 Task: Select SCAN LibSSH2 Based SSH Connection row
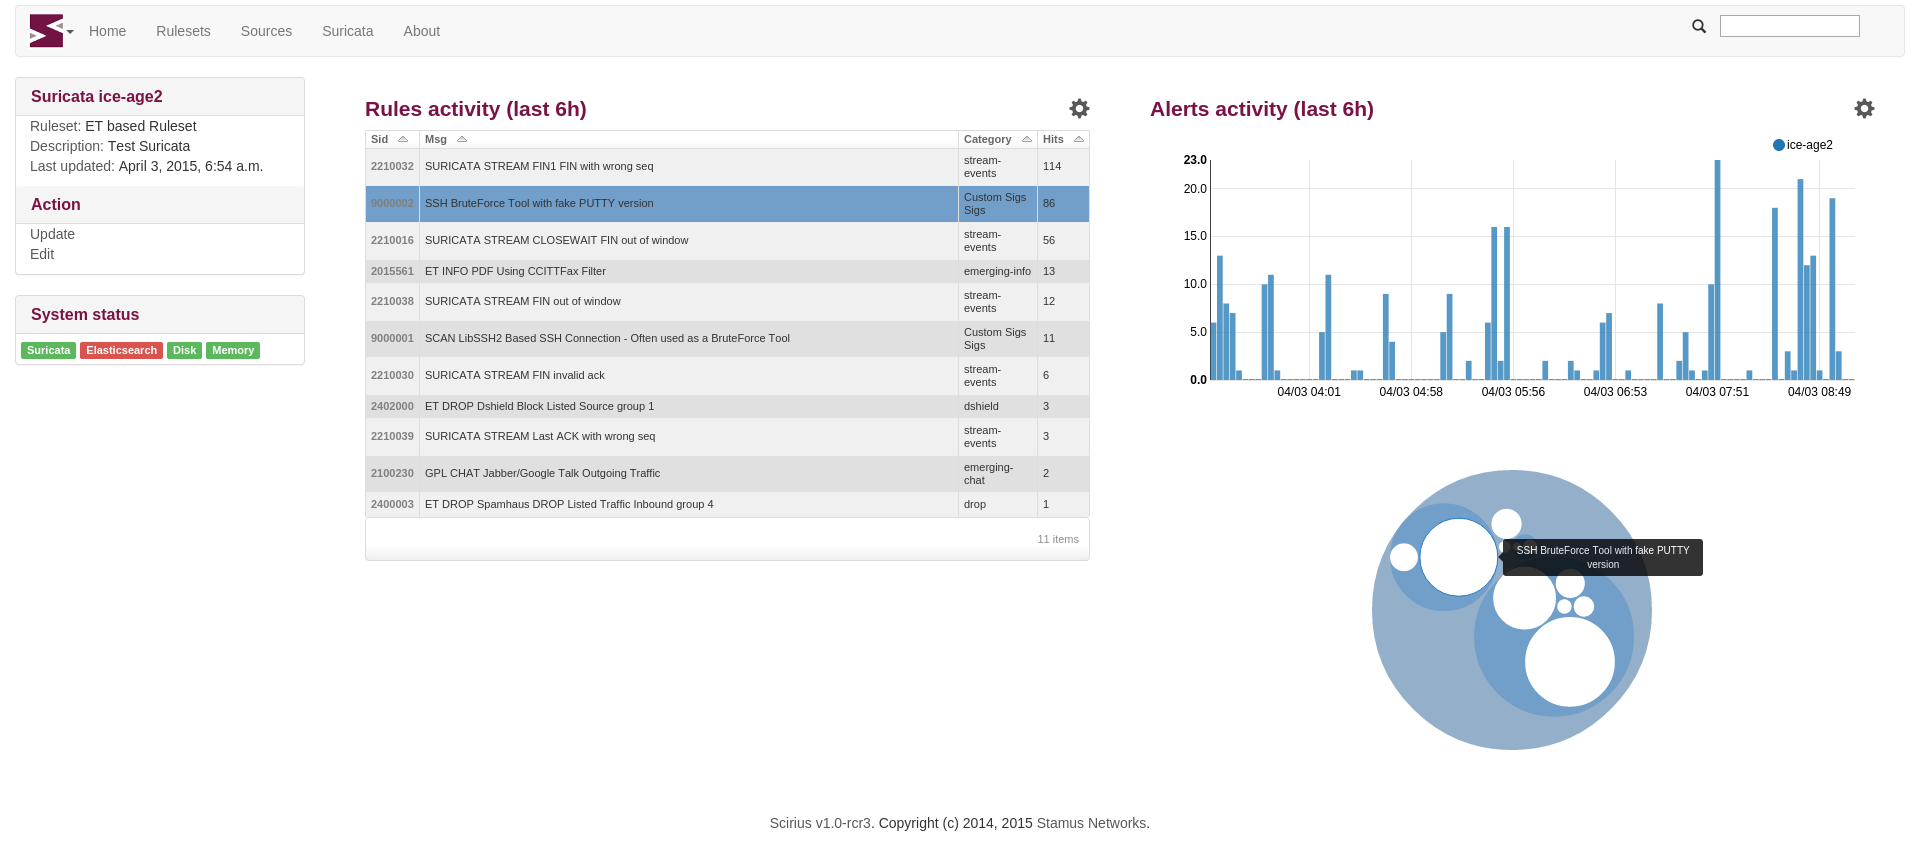pos(727,338)
